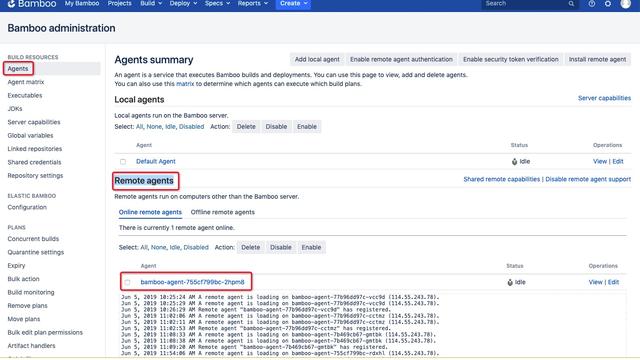Image resolution: width=640 pixels, height=360 pixels.
Task: Open Server capabilities link near Local agents
Action: coord(604,98)
